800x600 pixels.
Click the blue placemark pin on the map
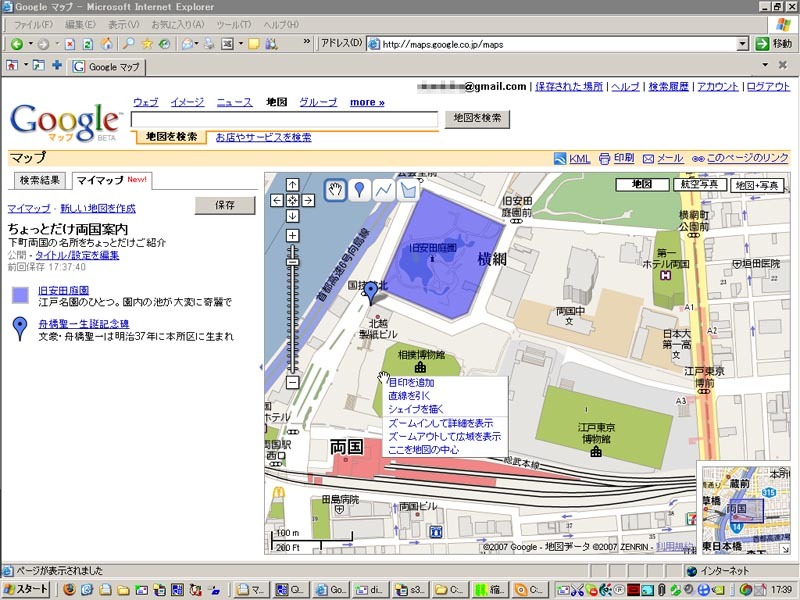coord(371,292)
